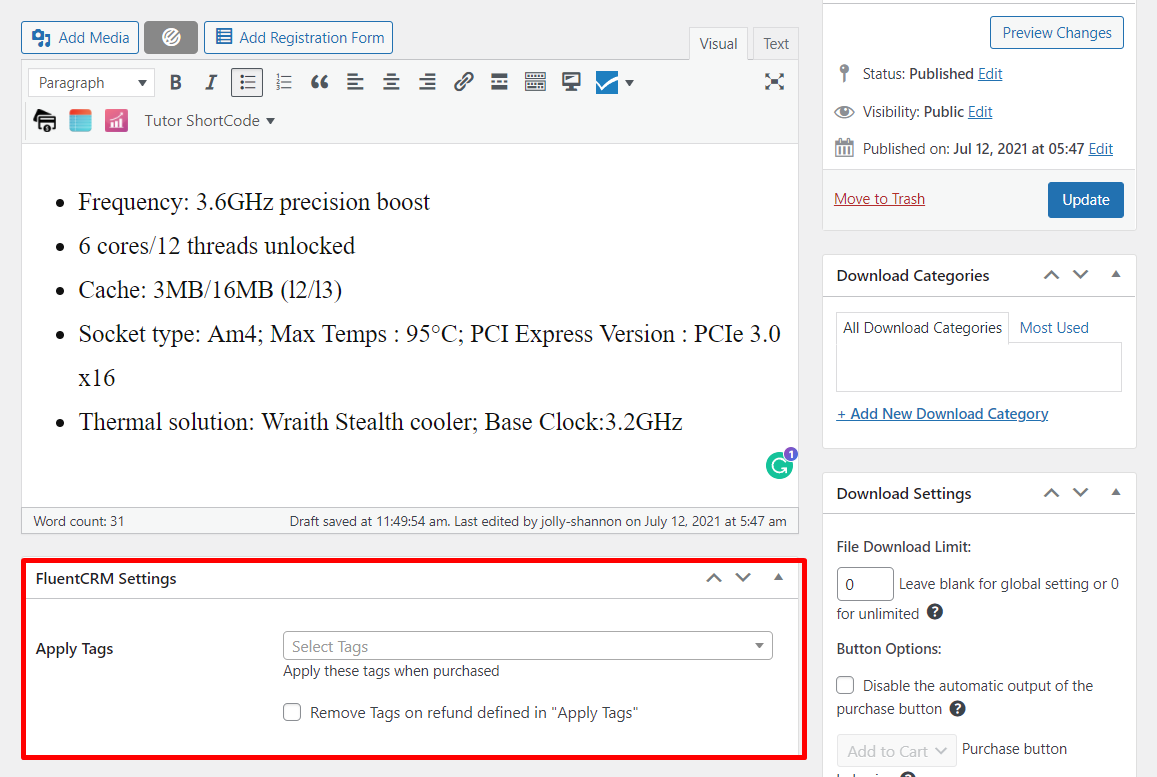Click the Grammarly icon in editor

[779, 465]
